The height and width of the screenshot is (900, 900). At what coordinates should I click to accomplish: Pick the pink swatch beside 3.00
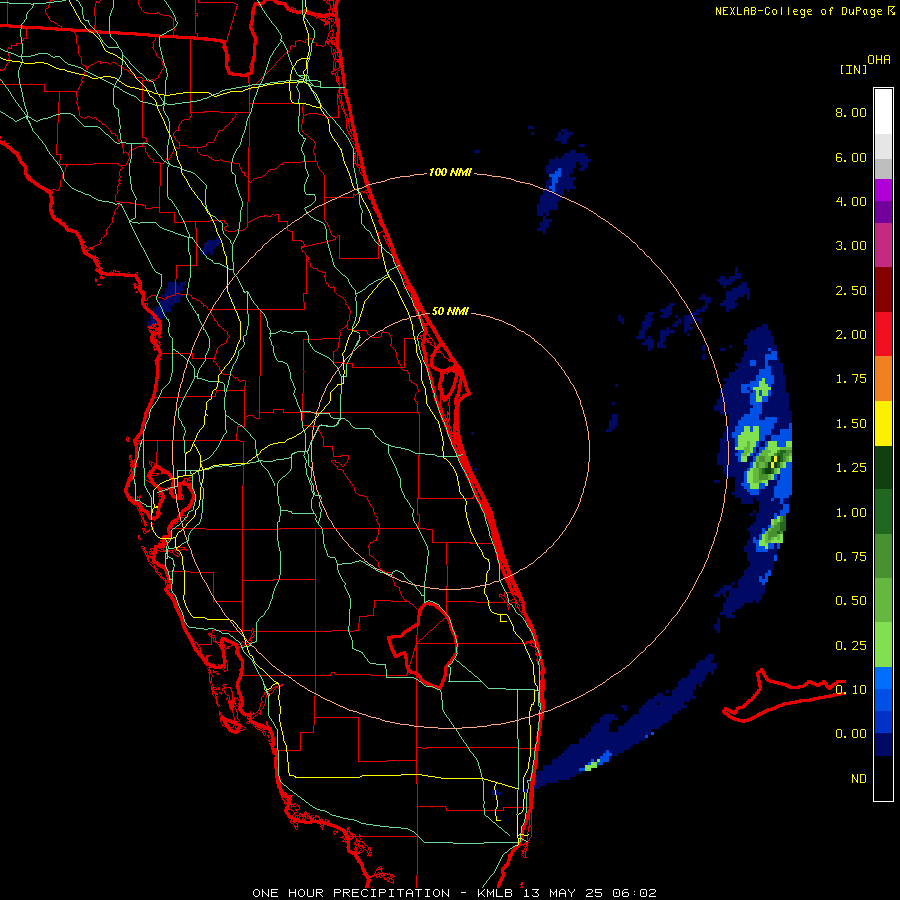click(883, 246)
